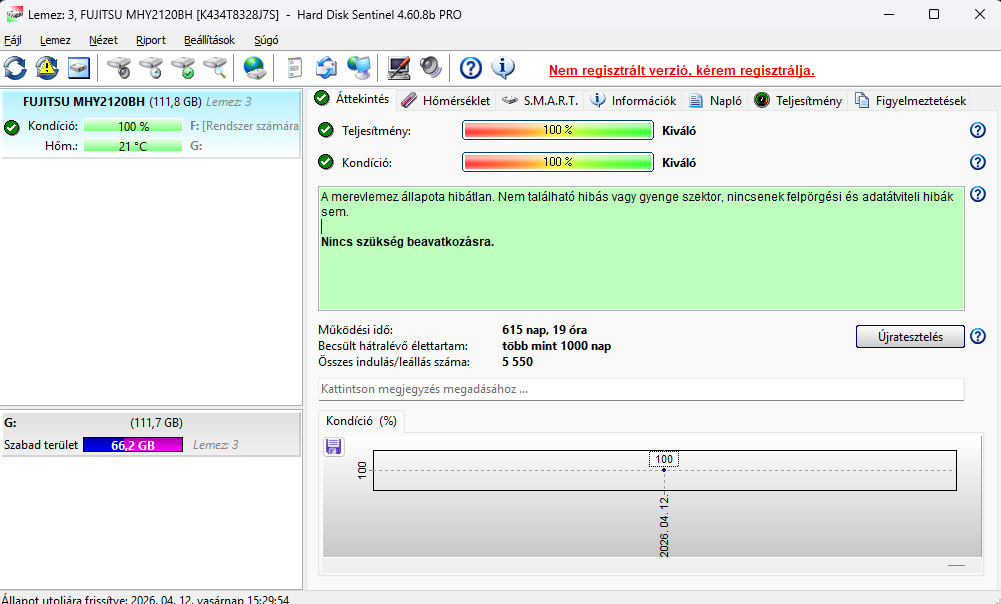Click the disk with magnifying glass icon

click(x=215, y=68)
